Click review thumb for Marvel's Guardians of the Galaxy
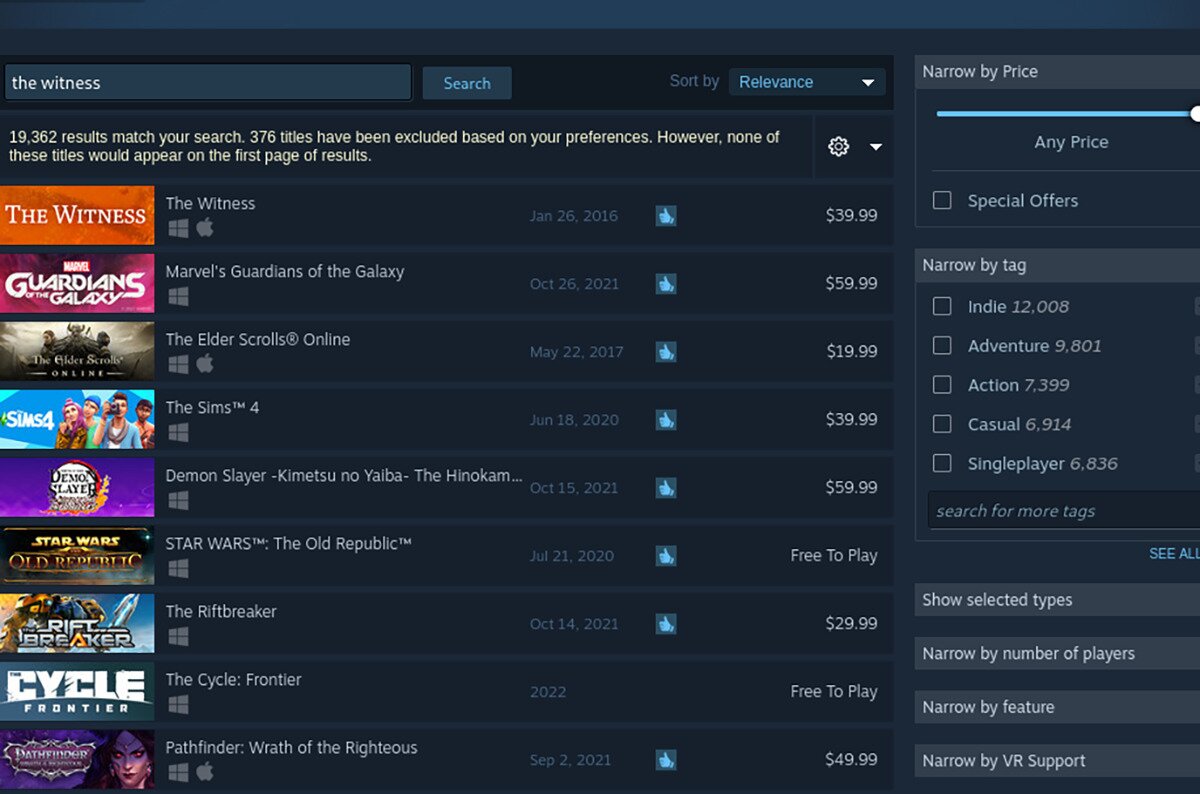 tap(666, 283)
